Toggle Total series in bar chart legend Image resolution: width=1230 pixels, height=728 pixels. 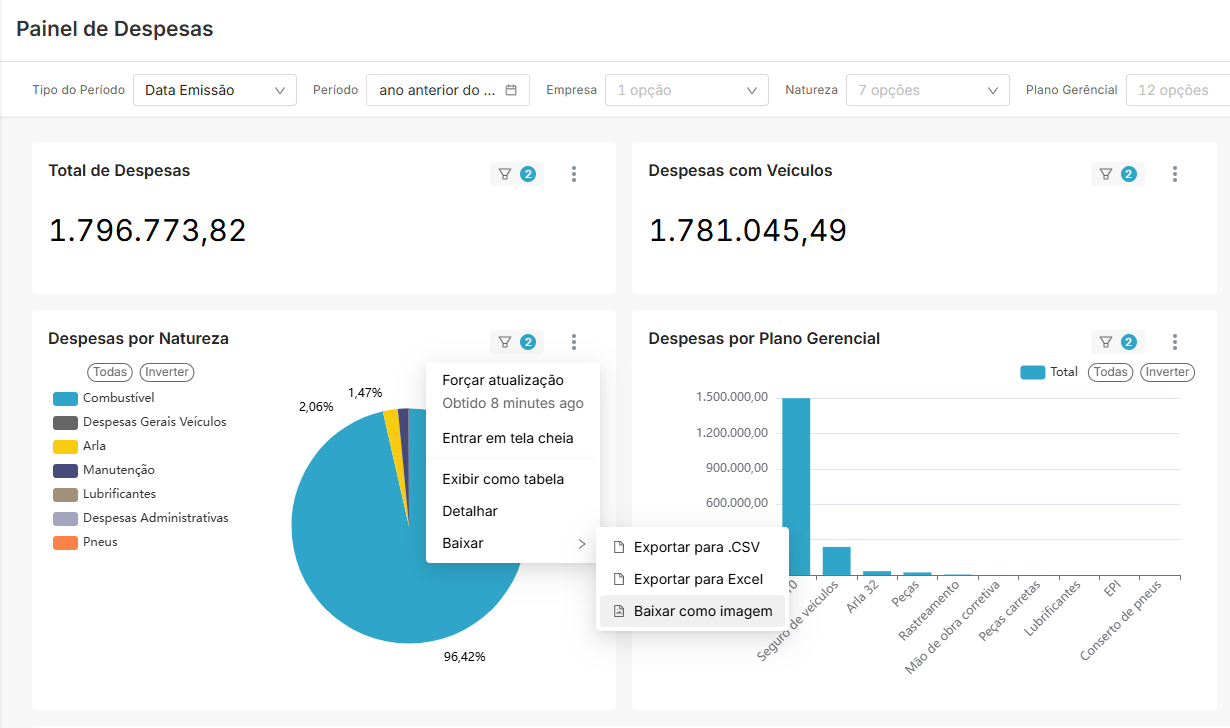[x=1049, y=372]
